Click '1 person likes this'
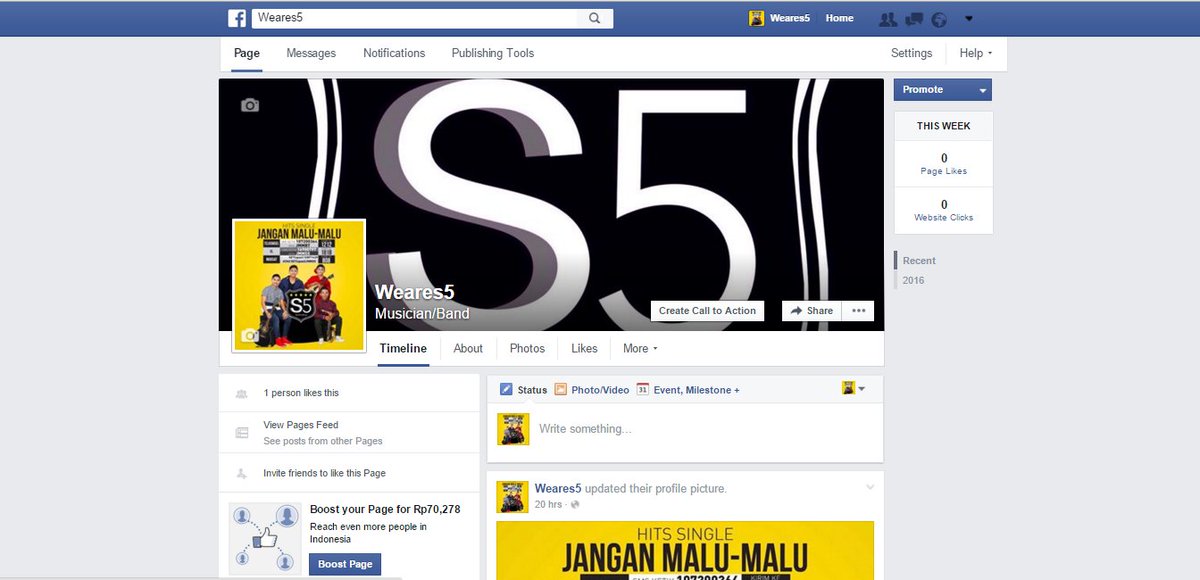This screenshot has width=1200, height=580. pos(301,393)
